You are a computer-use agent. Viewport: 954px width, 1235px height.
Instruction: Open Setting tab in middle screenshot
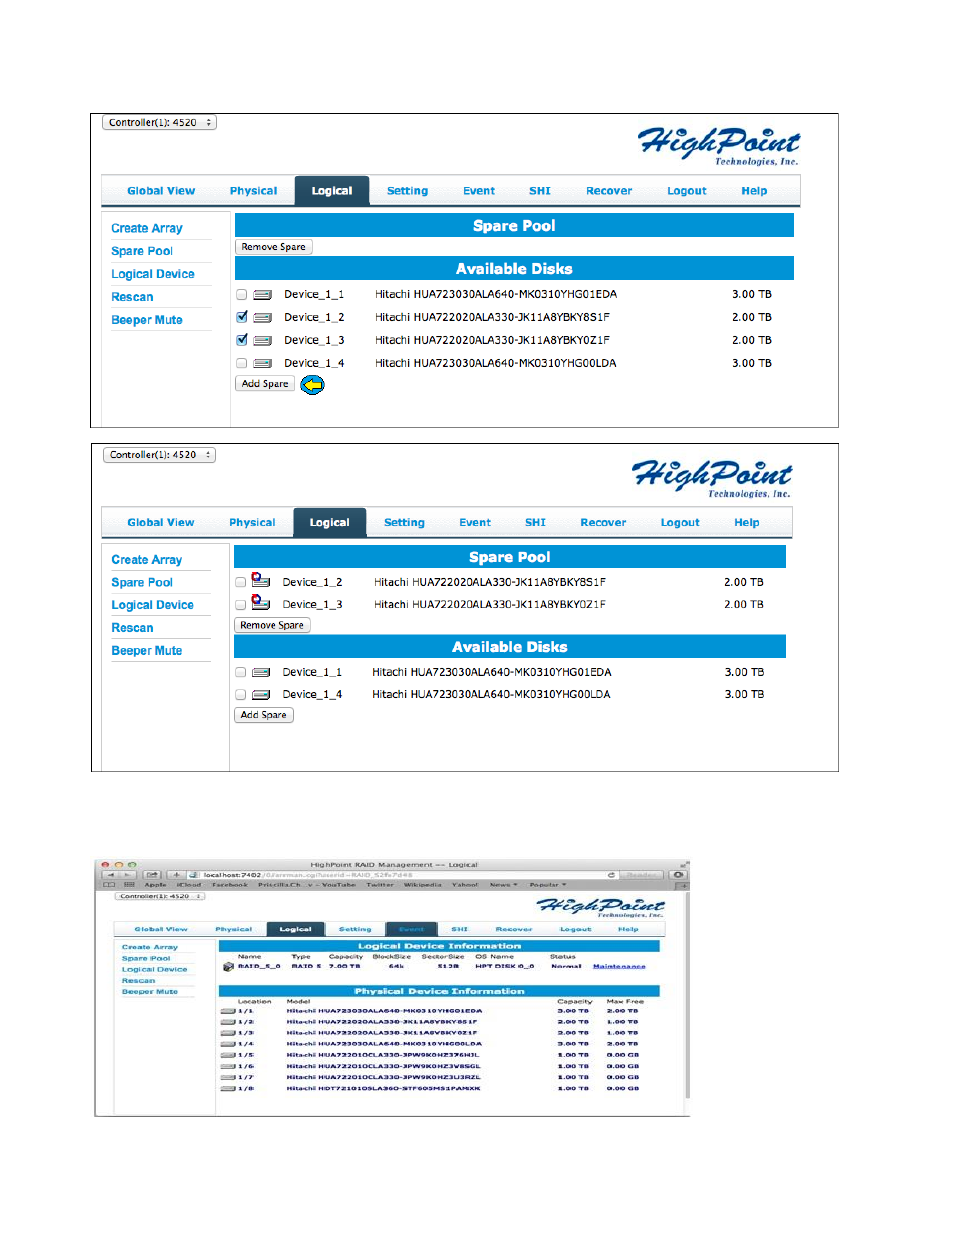[404, 523]
